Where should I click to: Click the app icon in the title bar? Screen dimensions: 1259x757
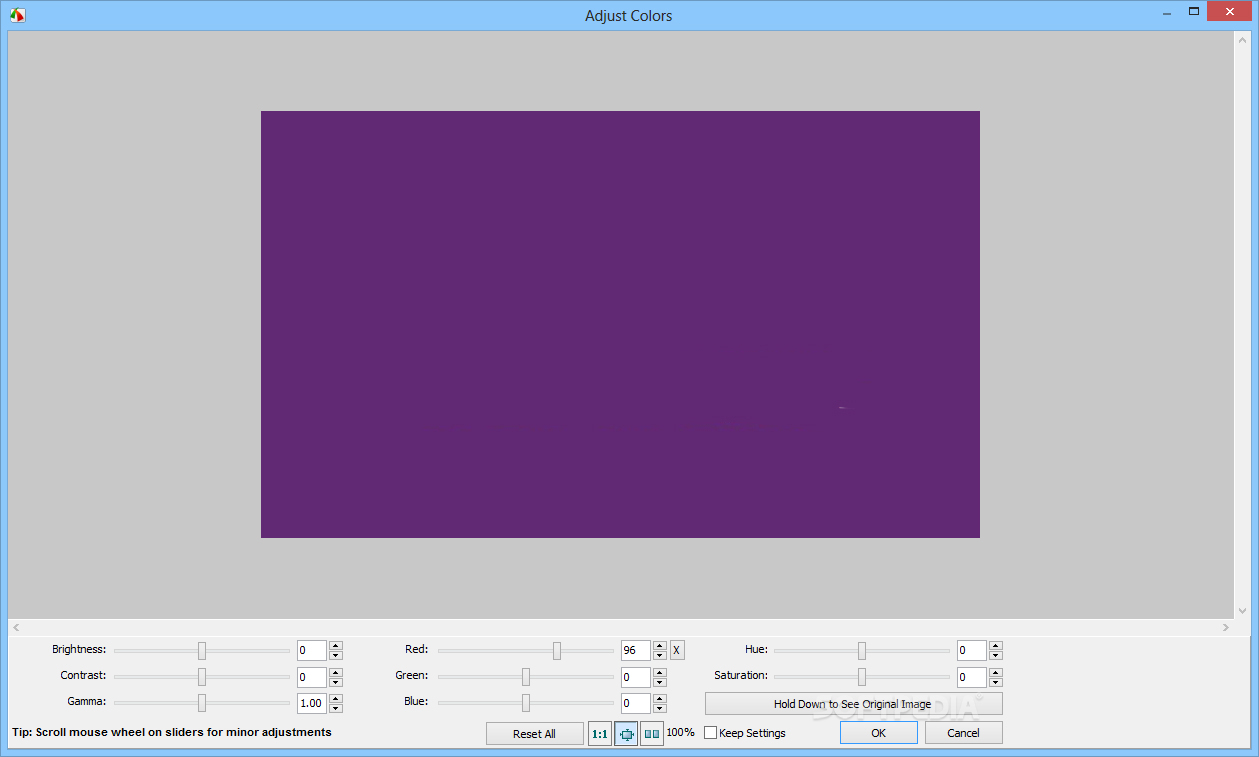(17, 15)
